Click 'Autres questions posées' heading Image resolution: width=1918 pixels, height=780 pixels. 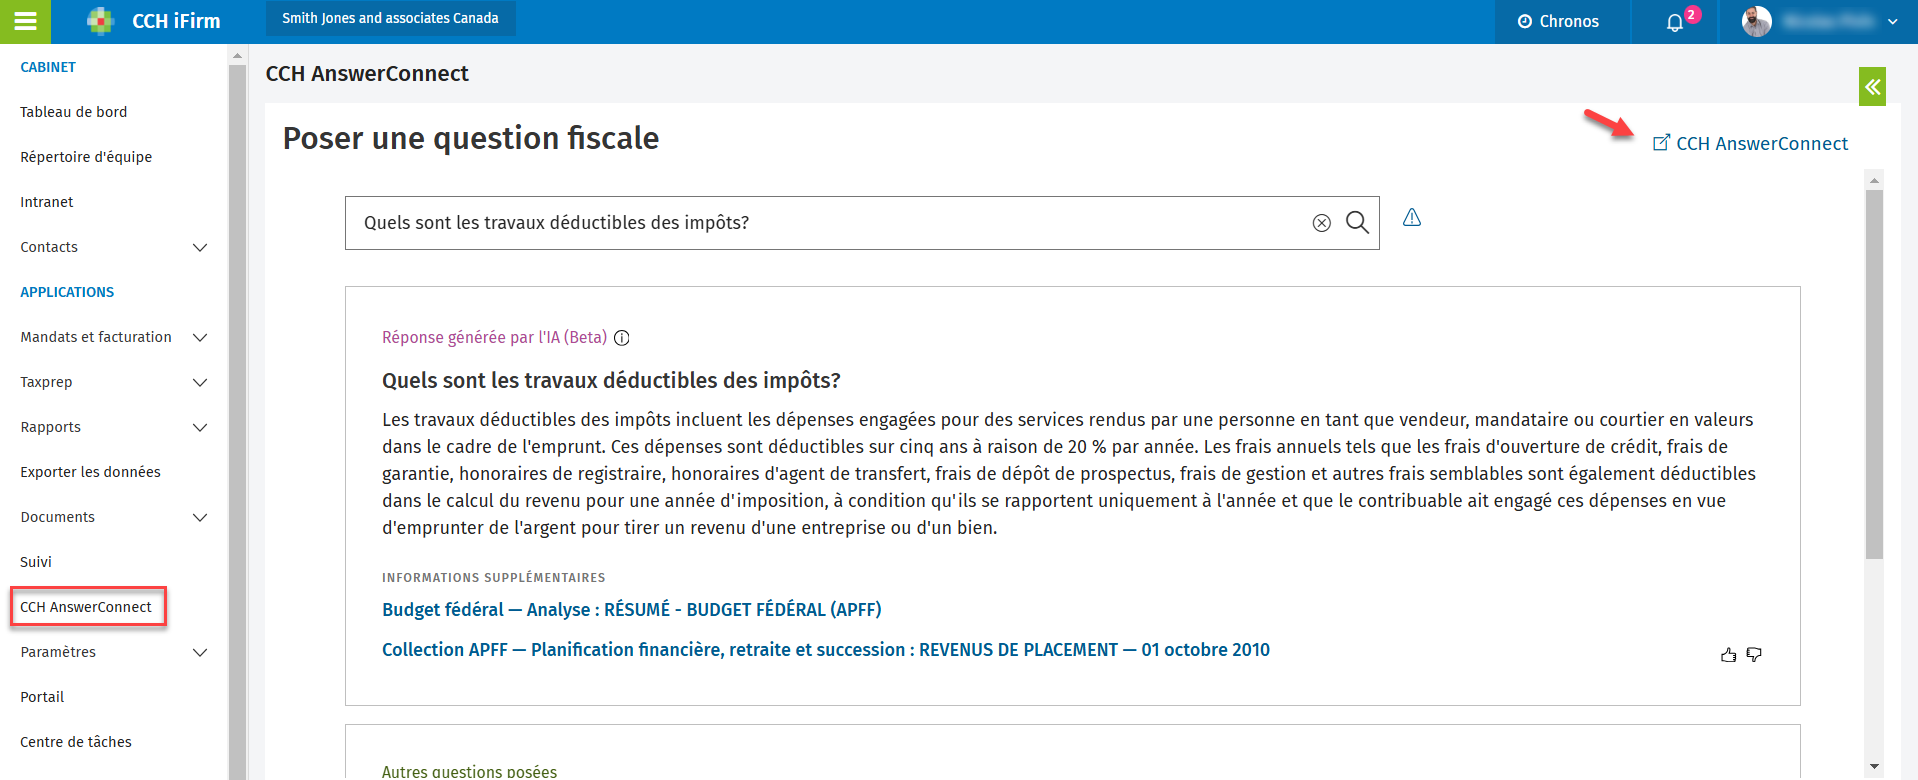point(469,771)
